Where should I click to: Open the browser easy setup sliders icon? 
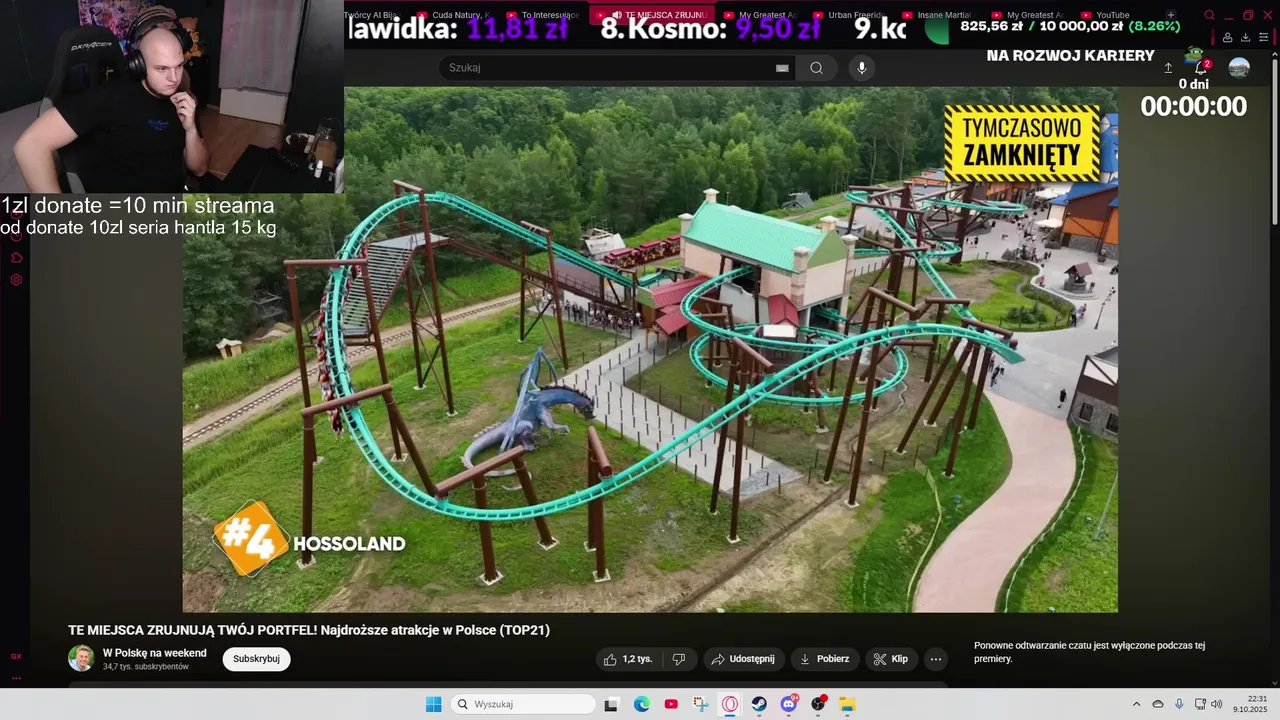1264,37
